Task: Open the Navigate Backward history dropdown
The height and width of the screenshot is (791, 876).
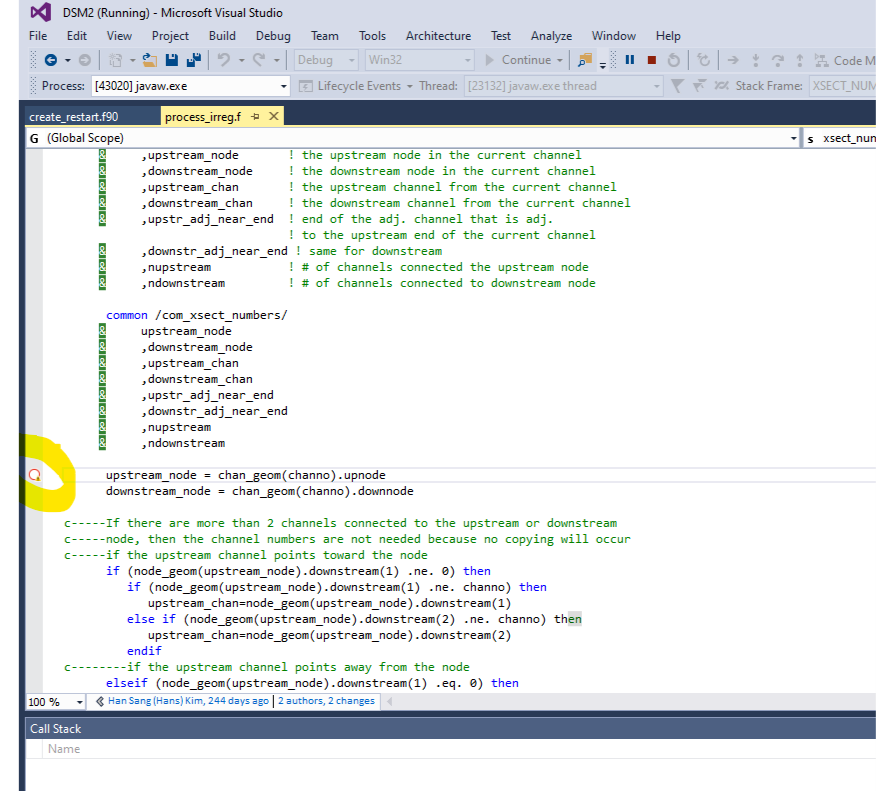Action: click(68, 60)
